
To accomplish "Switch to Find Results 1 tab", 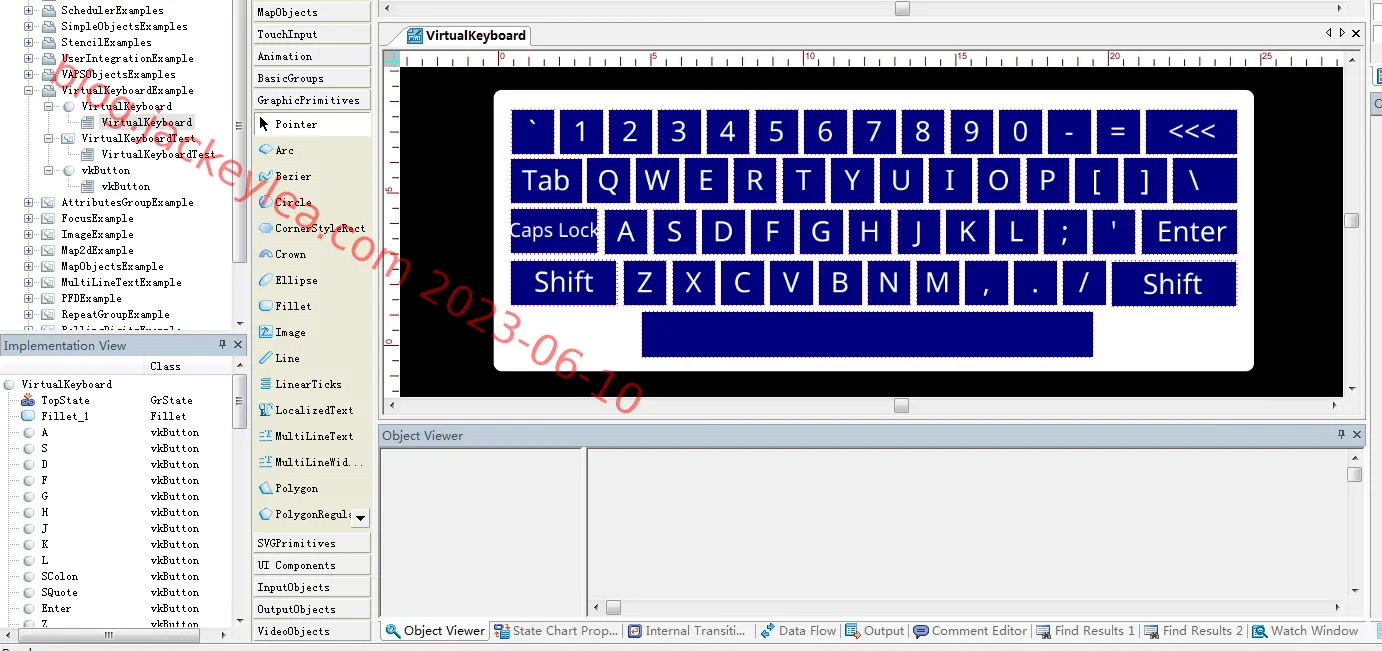I will (1085, 631).
